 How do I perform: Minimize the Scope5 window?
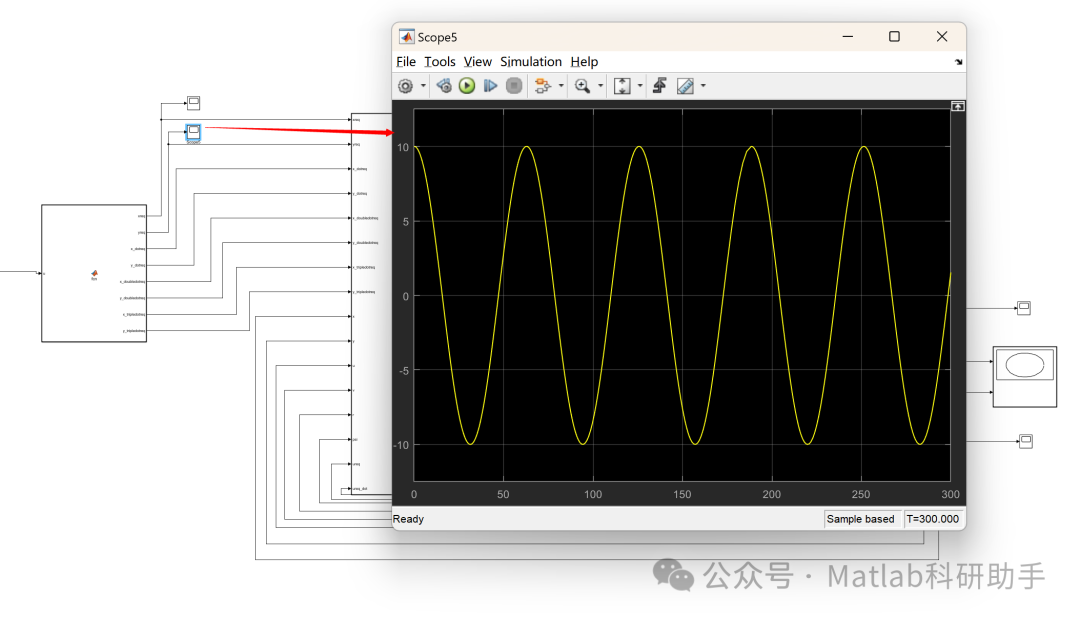tap(848, 36)
